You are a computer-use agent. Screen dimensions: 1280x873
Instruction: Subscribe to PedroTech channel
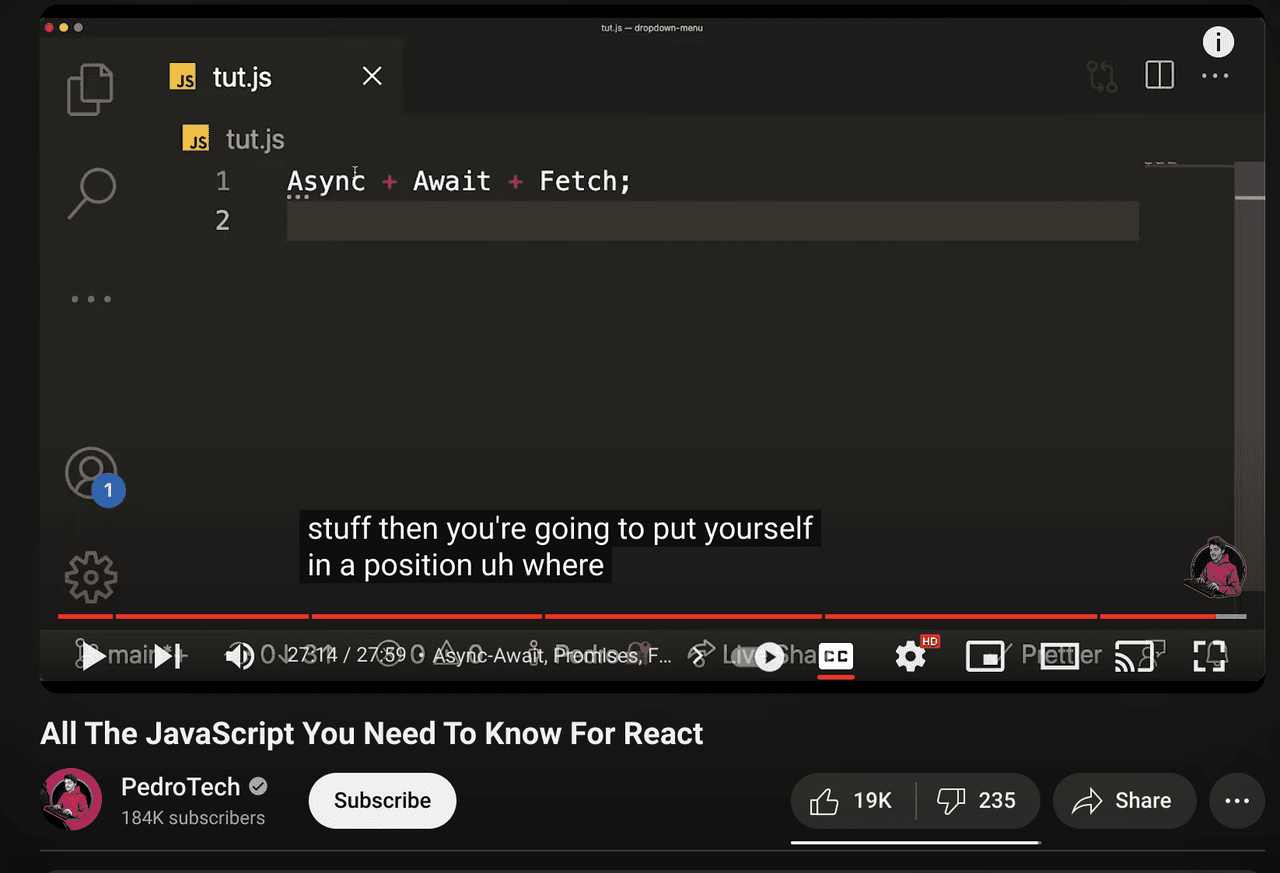pos(382,801)
